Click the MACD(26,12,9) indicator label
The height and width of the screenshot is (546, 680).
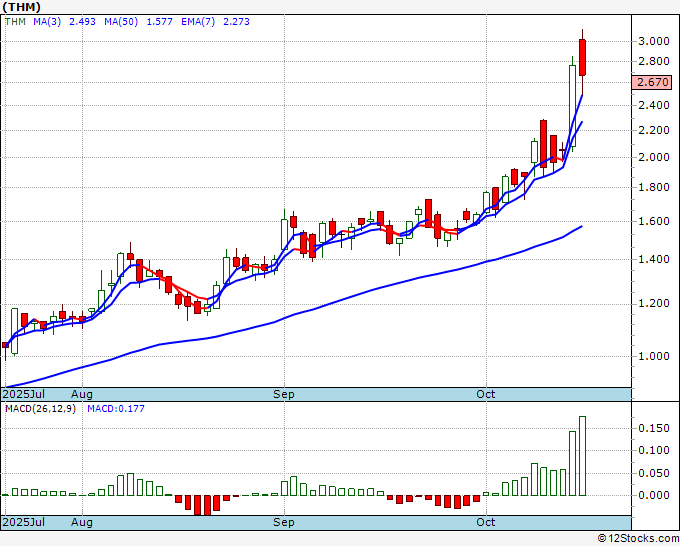click(40, 409)
